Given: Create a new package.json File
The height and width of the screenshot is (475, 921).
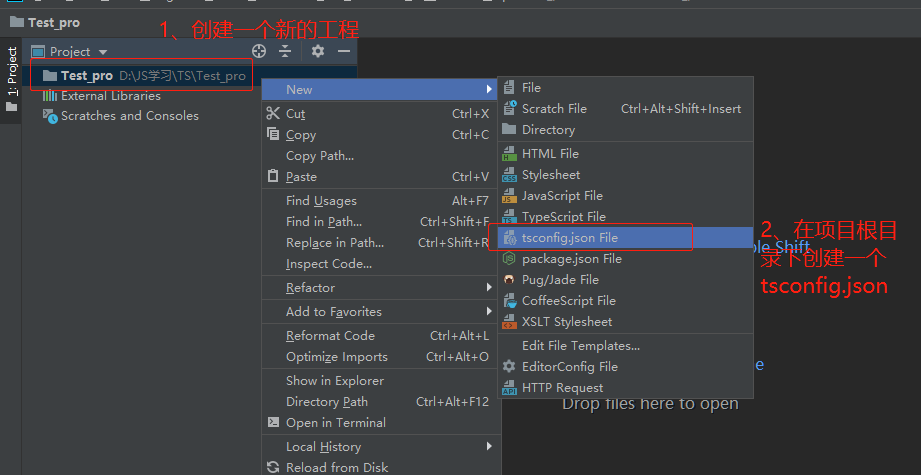Looking at the screenshot, I should point(626,258).
